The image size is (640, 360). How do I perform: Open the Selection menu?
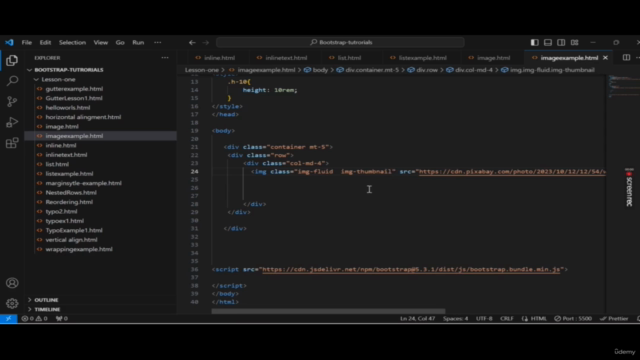pyautogui.click(x=72, y=42)
